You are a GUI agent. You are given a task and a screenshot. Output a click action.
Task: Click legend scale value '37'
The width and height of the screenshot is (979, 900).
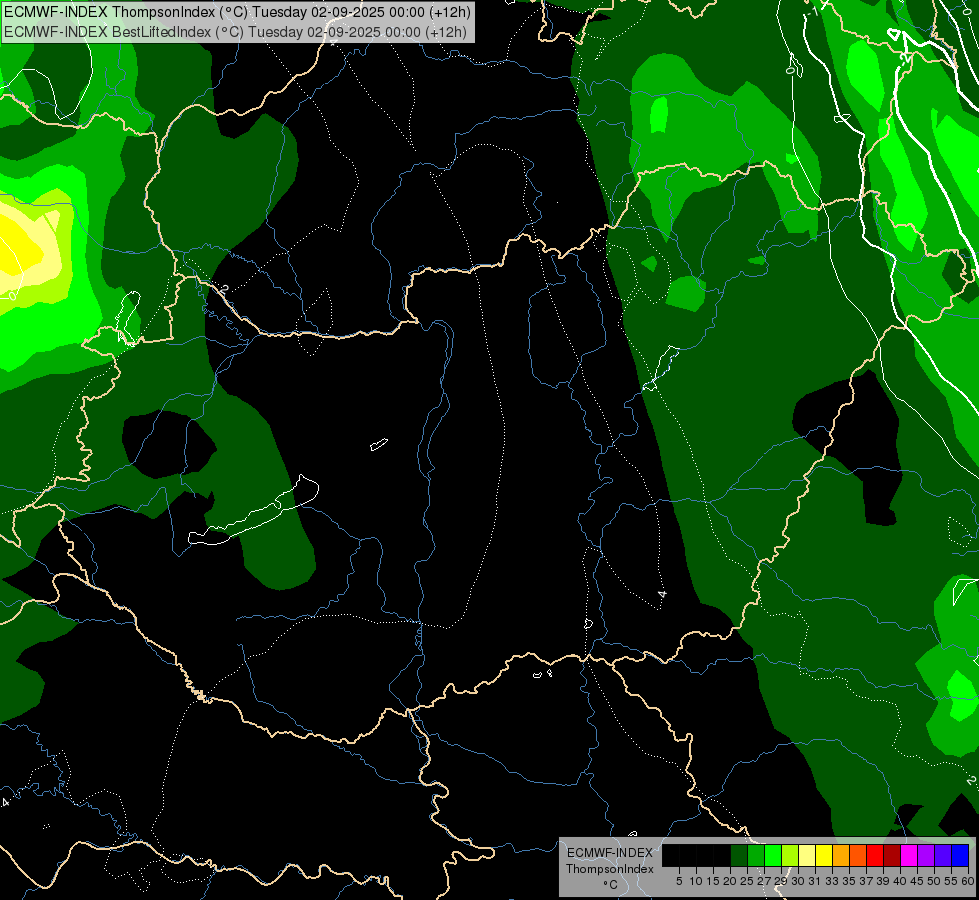867,881
